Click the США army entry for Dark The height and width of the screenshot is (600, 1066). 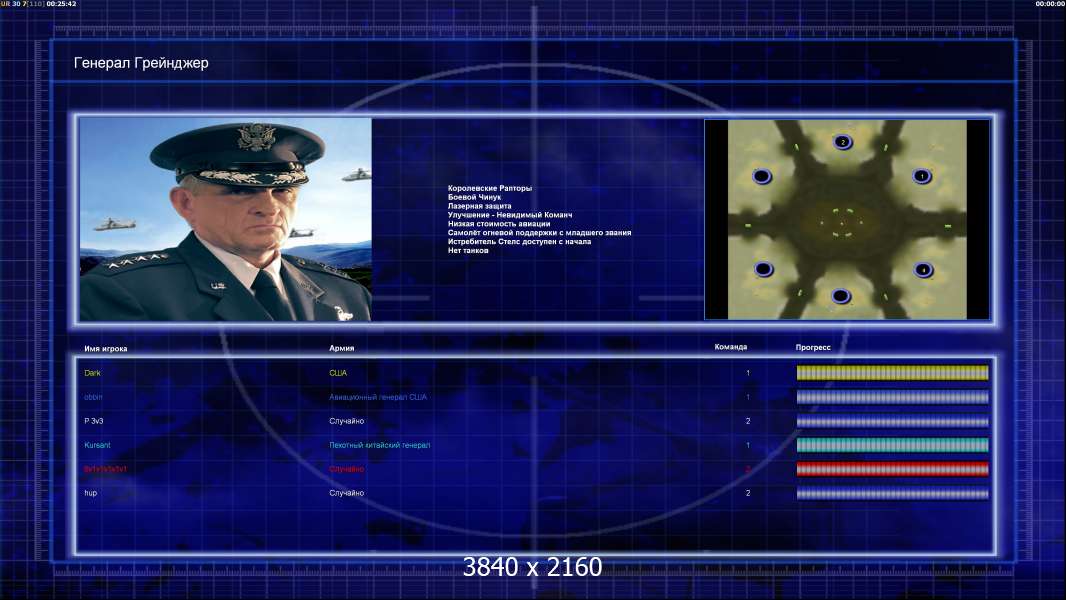click(x=338, y=373)
